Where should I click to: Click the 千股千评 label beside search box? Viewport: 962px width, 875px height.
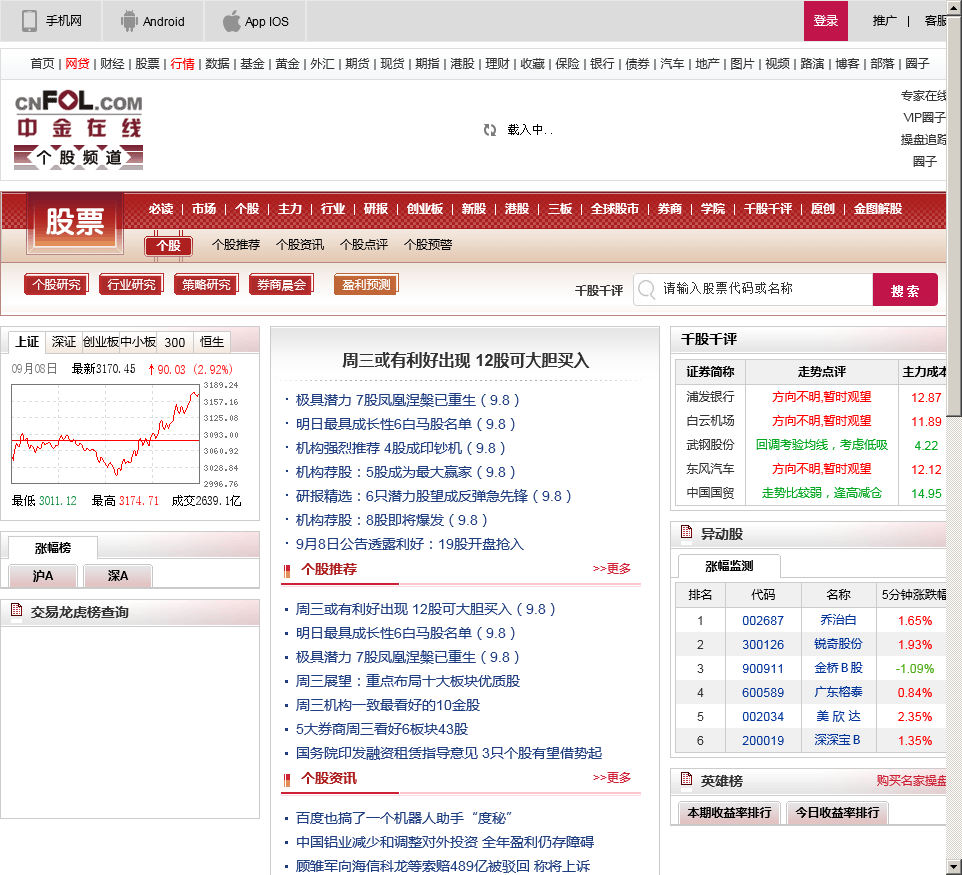coord(599,290)
